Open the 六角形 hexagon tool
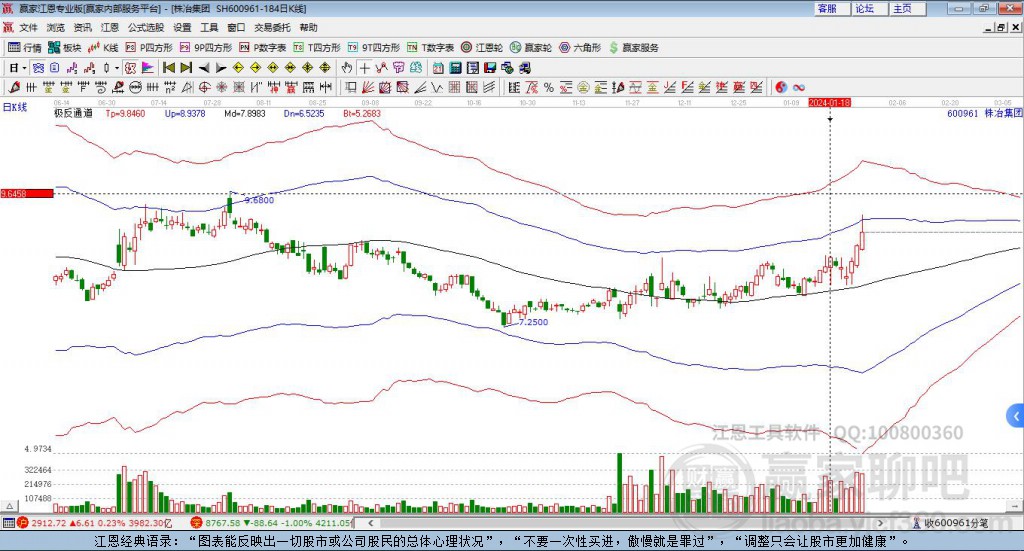The width and height of the screenshot is (1024, 551). (580, 47)
